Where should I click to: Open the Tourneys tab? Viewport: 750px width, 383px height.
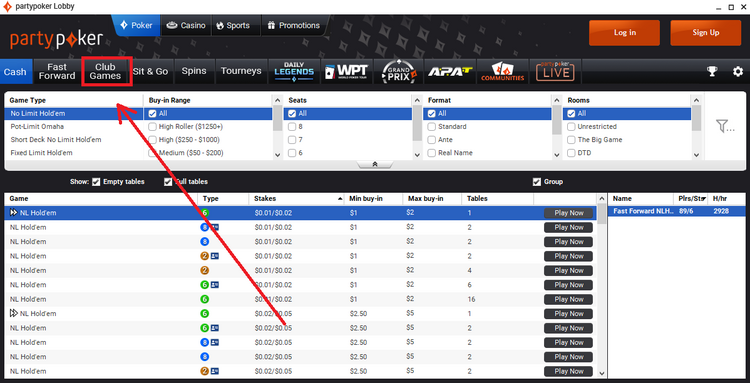pyautogui.click(x=241, y=71)
